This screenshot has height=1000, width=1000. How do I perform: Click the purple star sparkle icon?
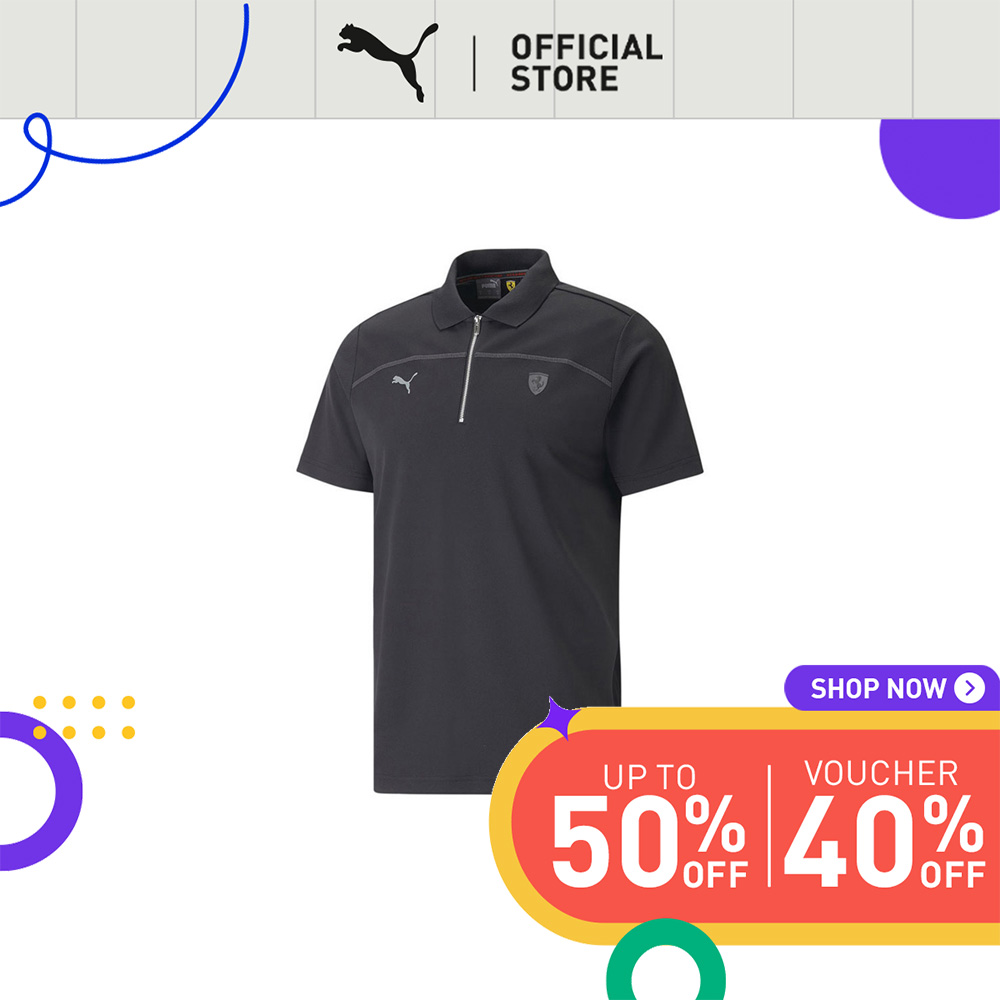556,717
